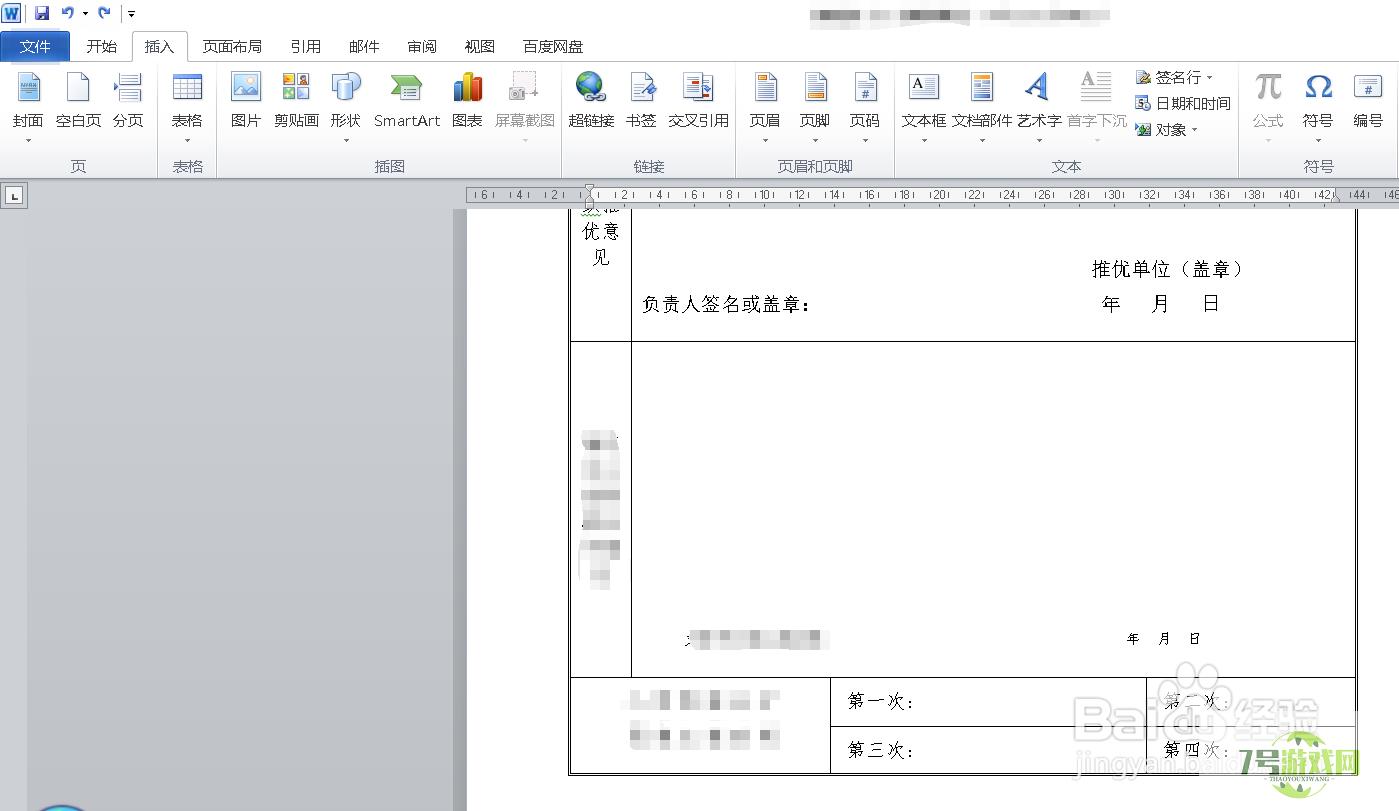Click the text 推优单位（盖章）
1399x811 pixels.
pos(1168,269)
